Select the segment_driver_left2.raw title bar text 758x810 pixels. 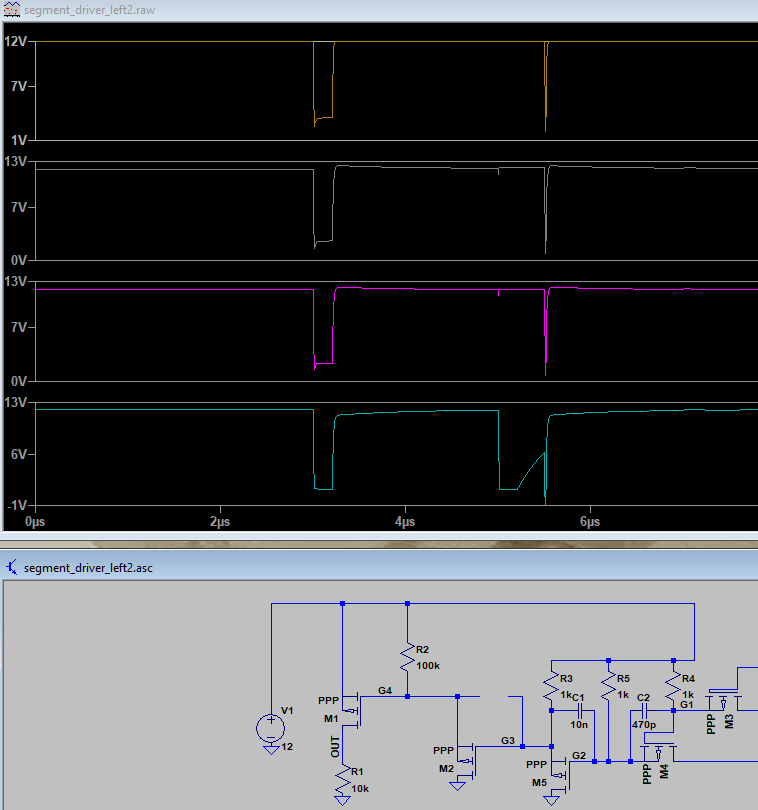(x=89, y=10)
